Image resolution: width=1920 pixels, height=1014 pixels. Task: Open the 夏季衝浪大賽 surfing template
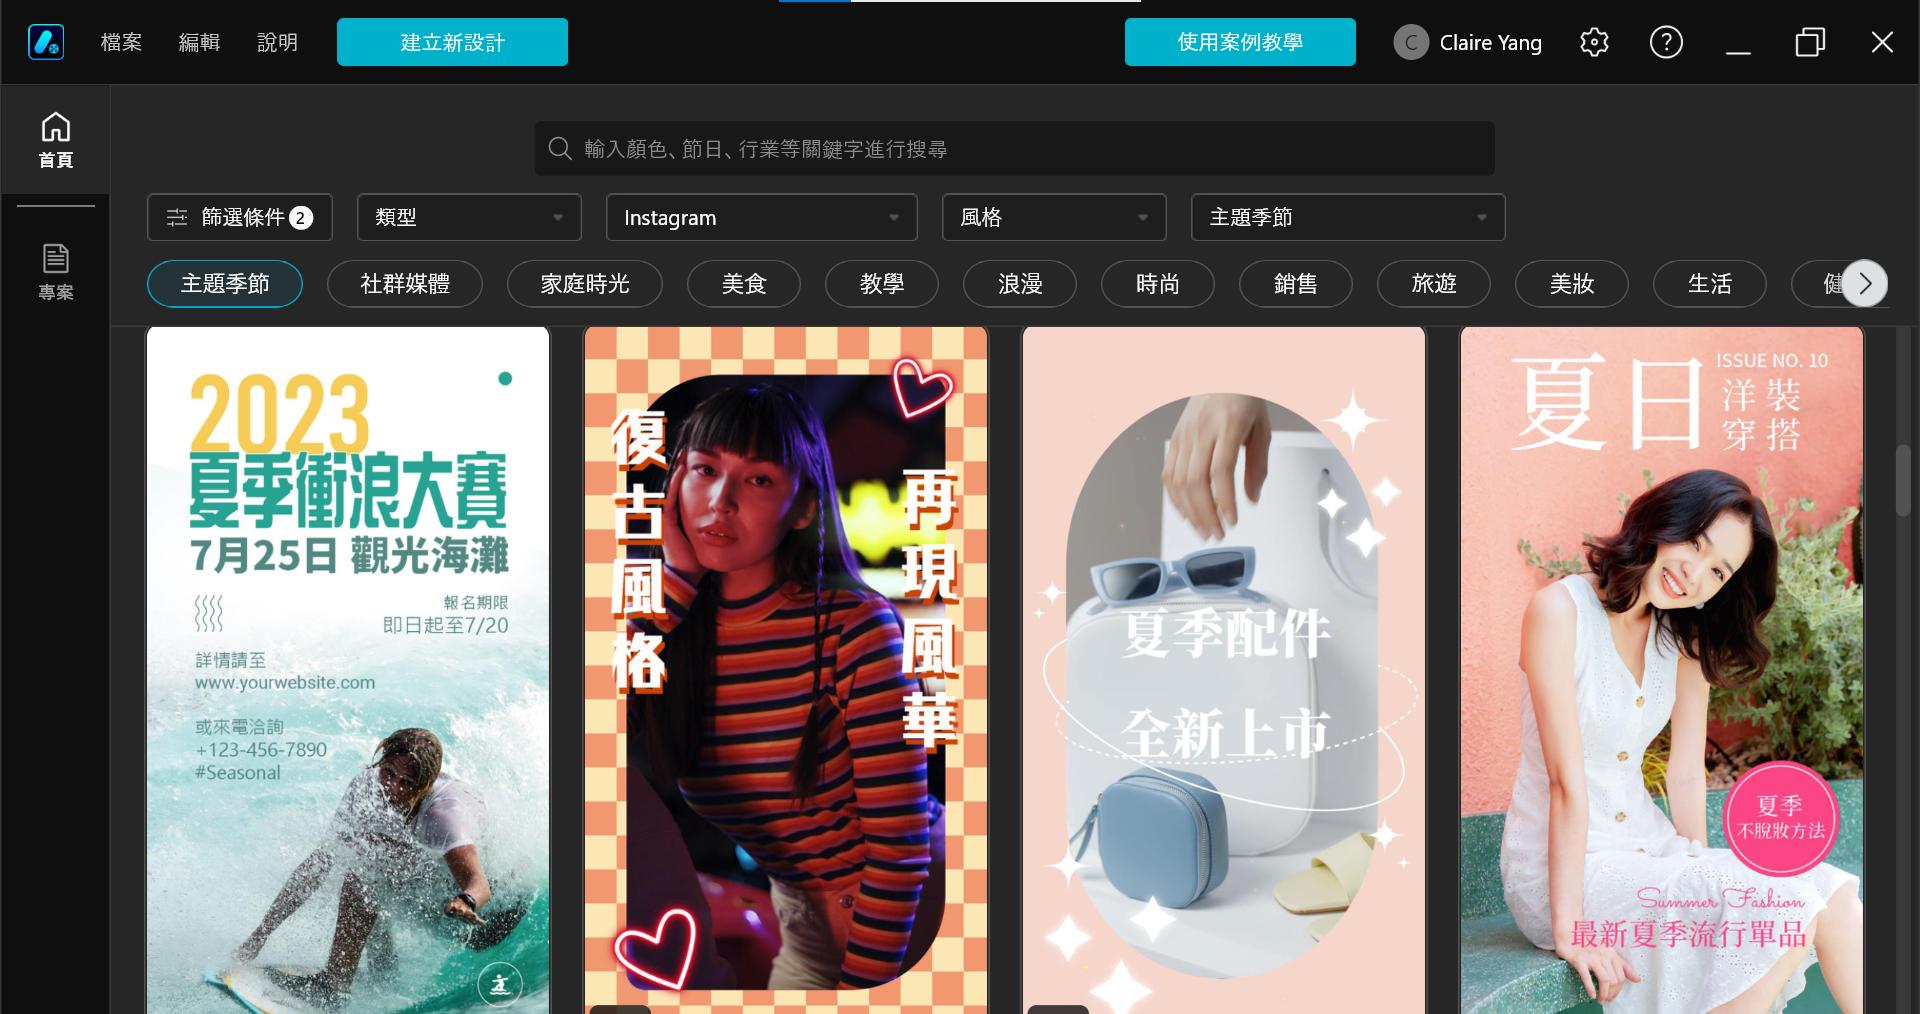click(x=348, y=670)
